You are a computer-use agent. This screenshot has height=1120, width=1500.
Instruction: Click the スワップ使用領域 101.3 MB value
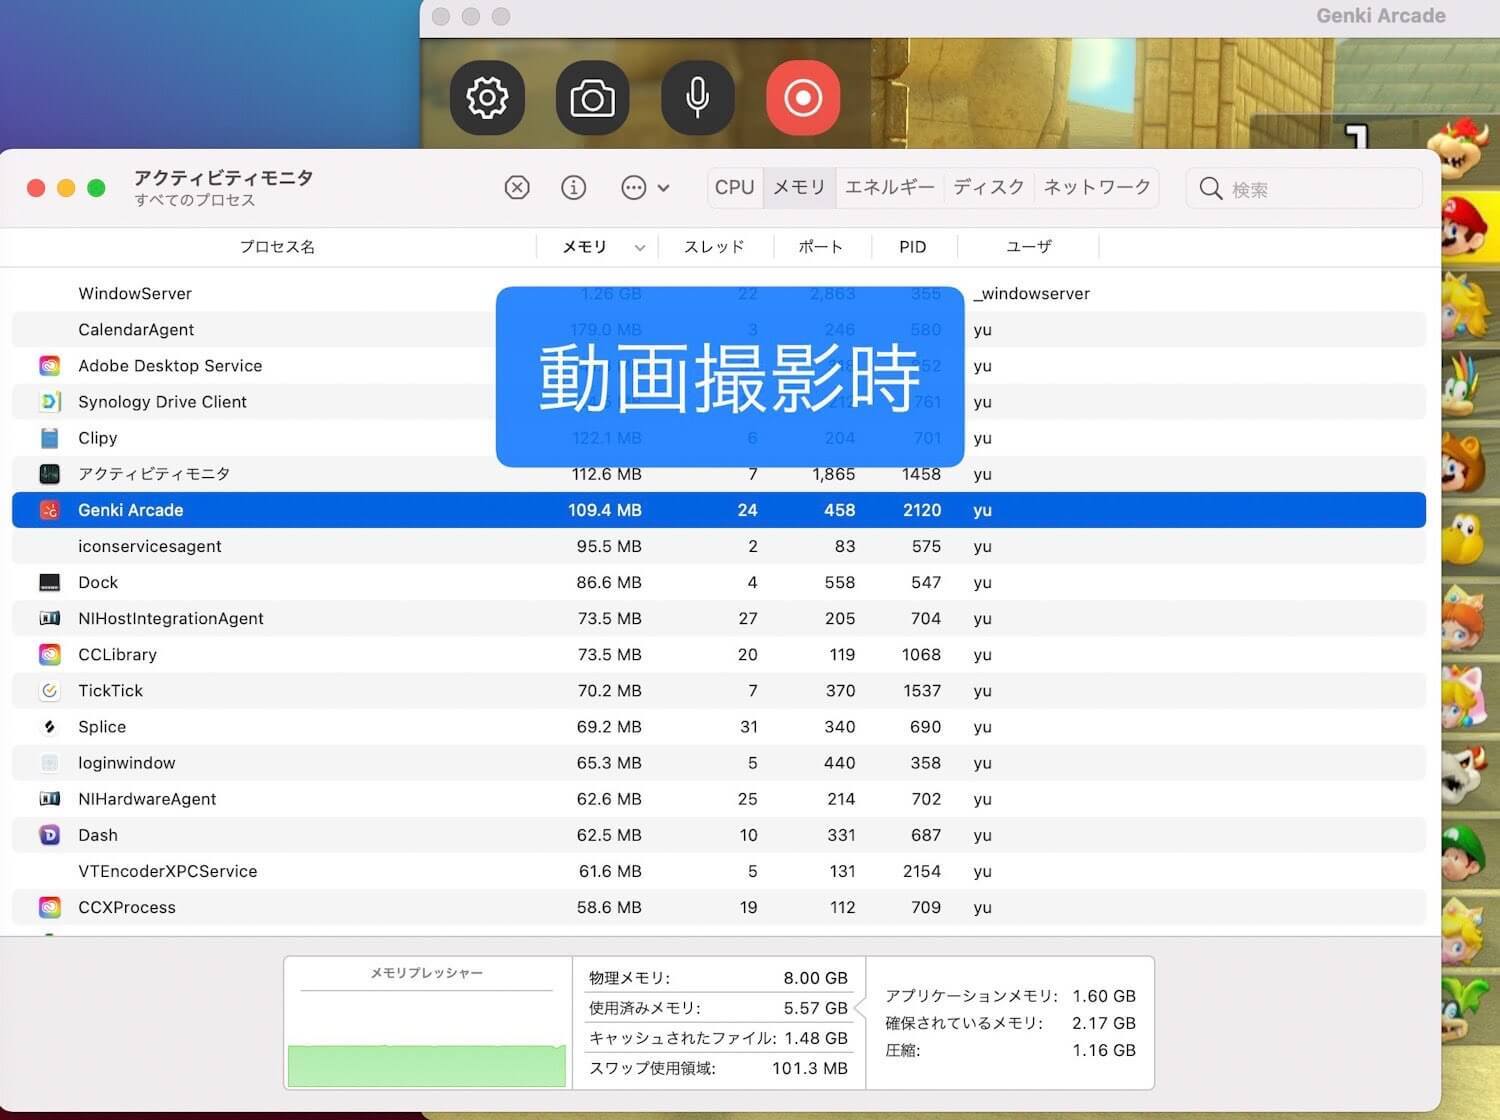coord(810,1068)
